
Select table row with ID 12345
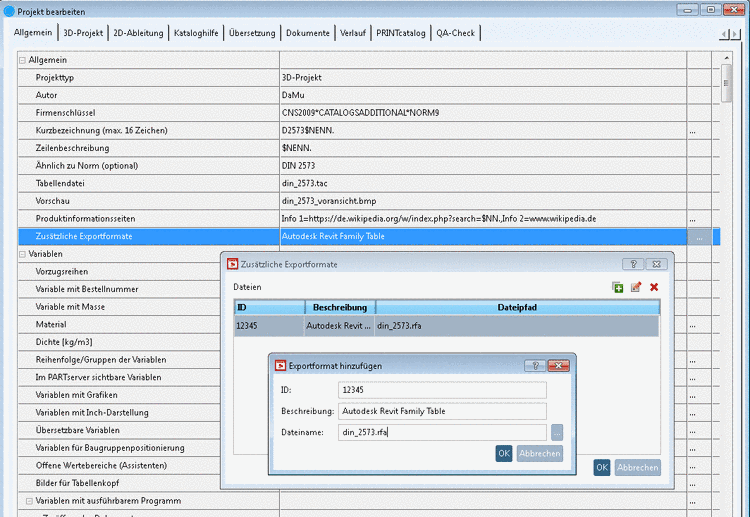coord(447,326)
